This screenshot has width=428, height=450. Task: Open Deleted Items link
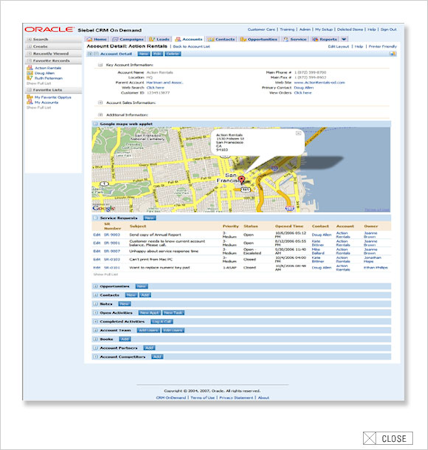tap(350, 30)
